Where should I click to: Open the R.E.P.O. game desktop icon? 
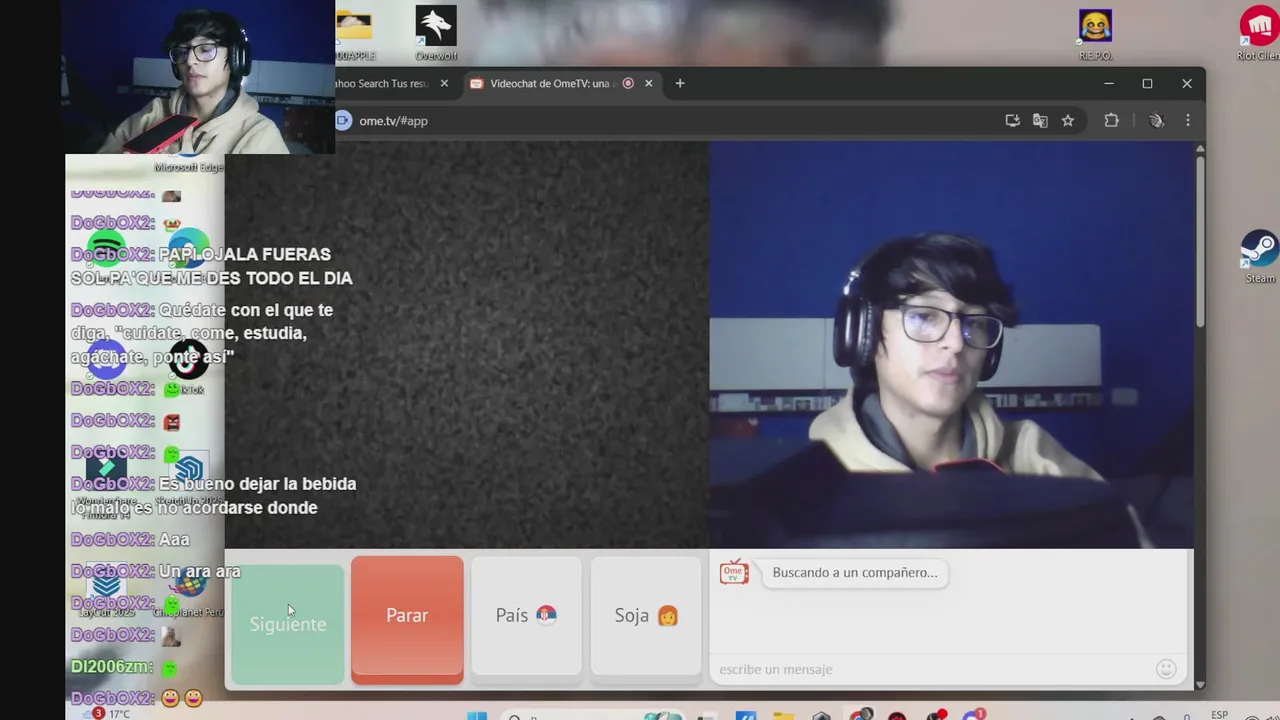tap(1095, 34)
